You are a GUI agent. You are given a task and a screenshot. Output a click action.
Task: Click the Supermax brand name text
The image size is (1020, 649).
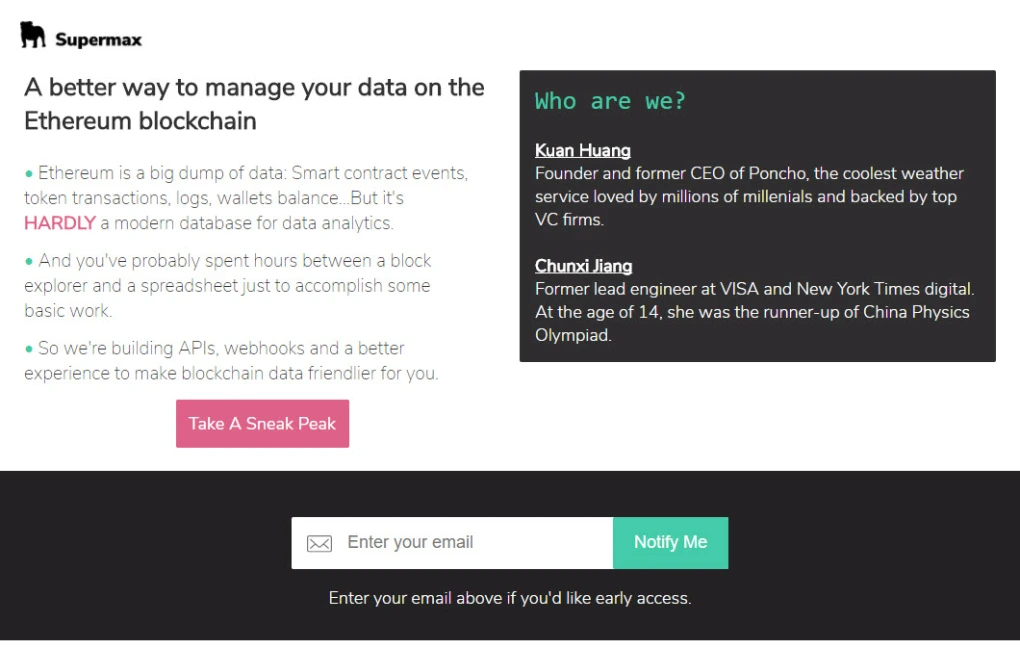coord(98,40)
